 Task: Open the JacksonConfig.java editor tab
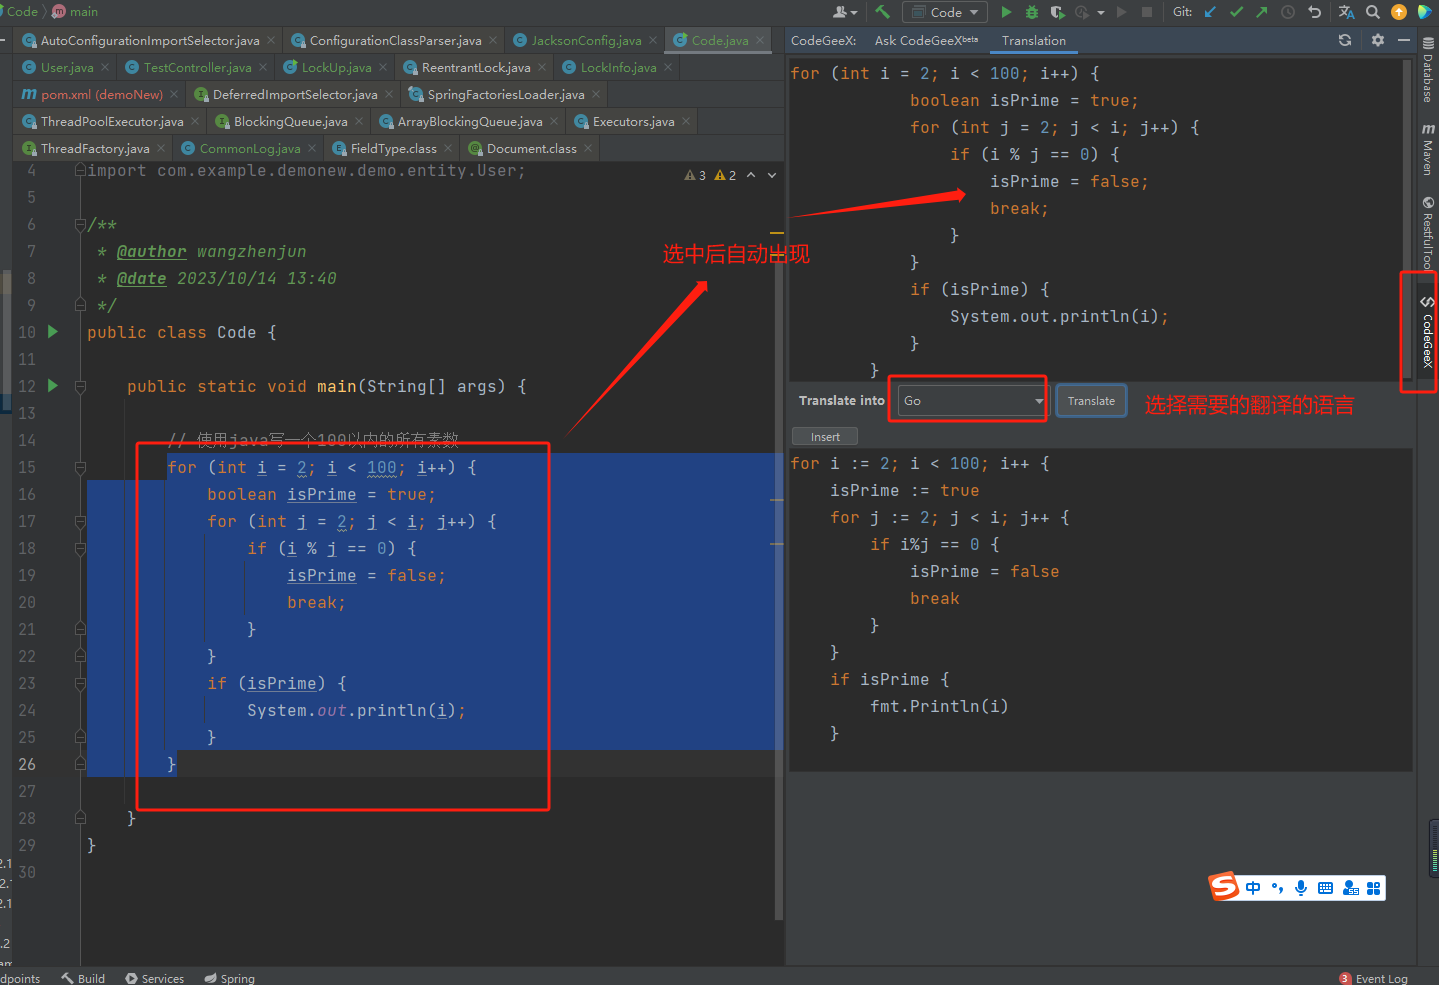pyautogui.click(x=586, y=40)
